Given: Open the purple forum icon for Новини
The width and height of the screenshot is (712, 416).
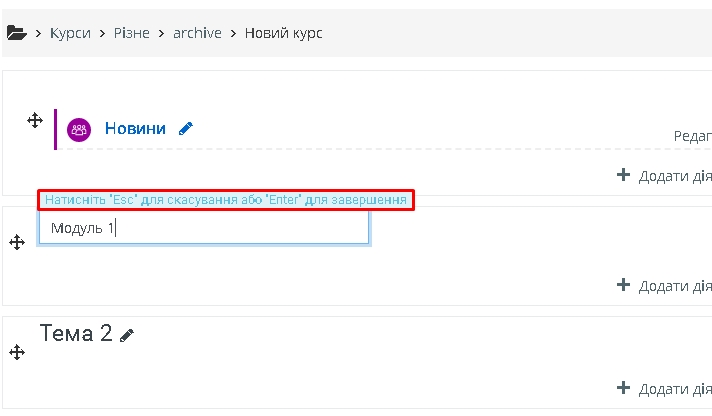Looking at the screenshot, I should click(79, 130).
